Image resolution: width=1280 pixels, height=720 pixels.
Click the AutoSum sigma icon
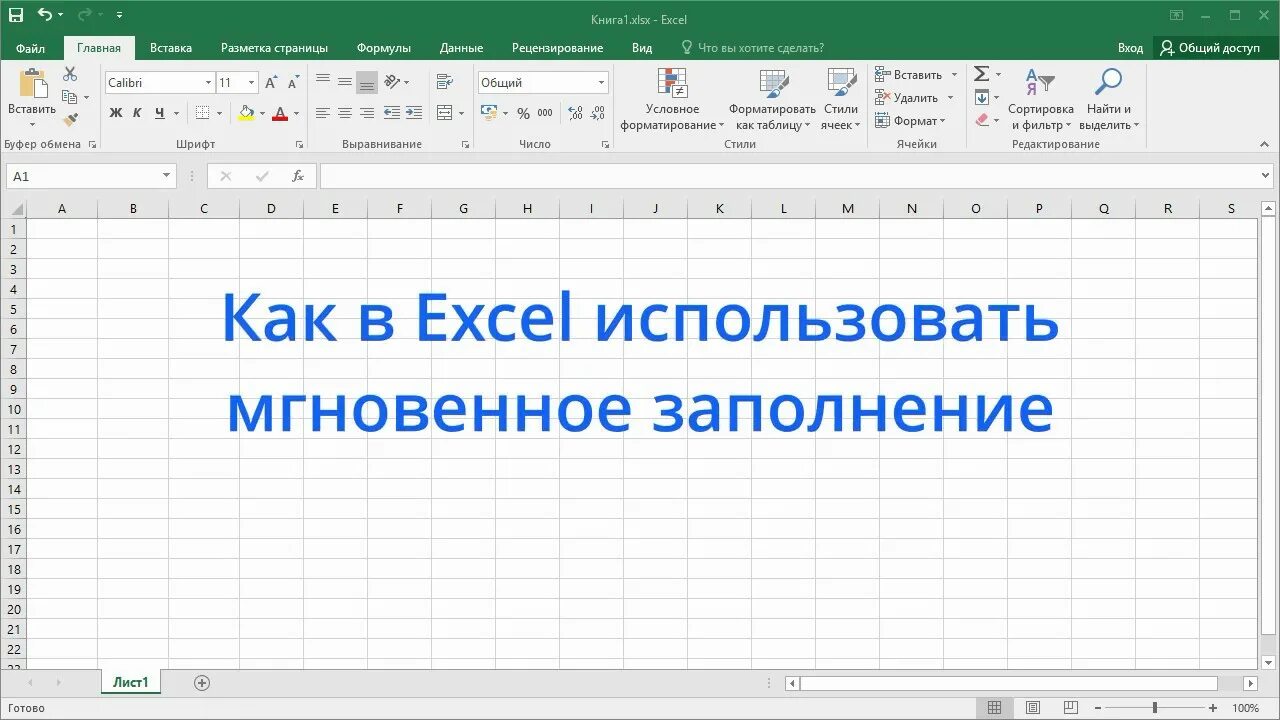click(982, 74)
